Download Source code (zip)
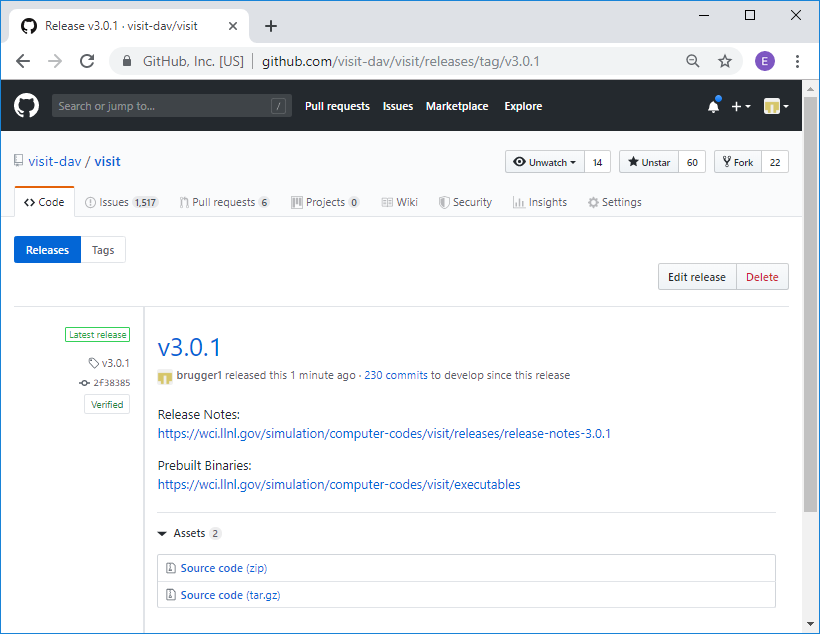The height and width of the screenshot is (634, 820). click(x=224, y=568)
